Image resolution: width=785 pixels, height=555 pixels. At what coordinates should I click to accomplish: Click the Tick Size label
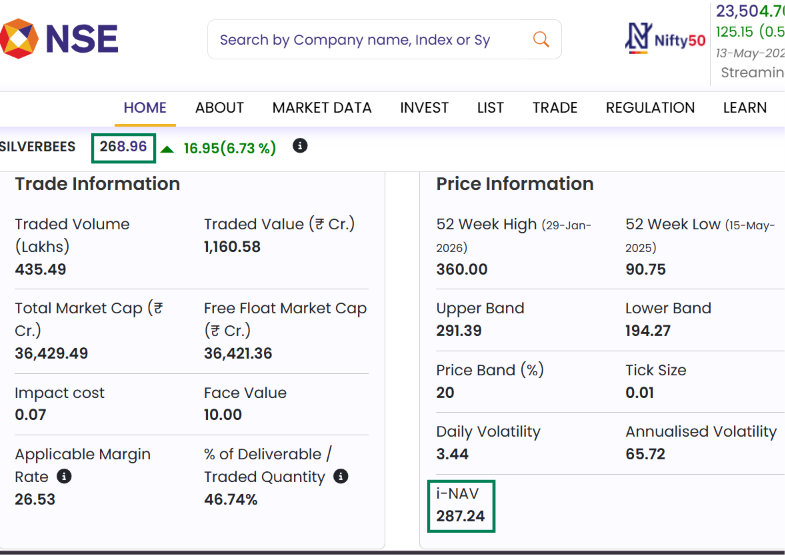coord(656,370)
